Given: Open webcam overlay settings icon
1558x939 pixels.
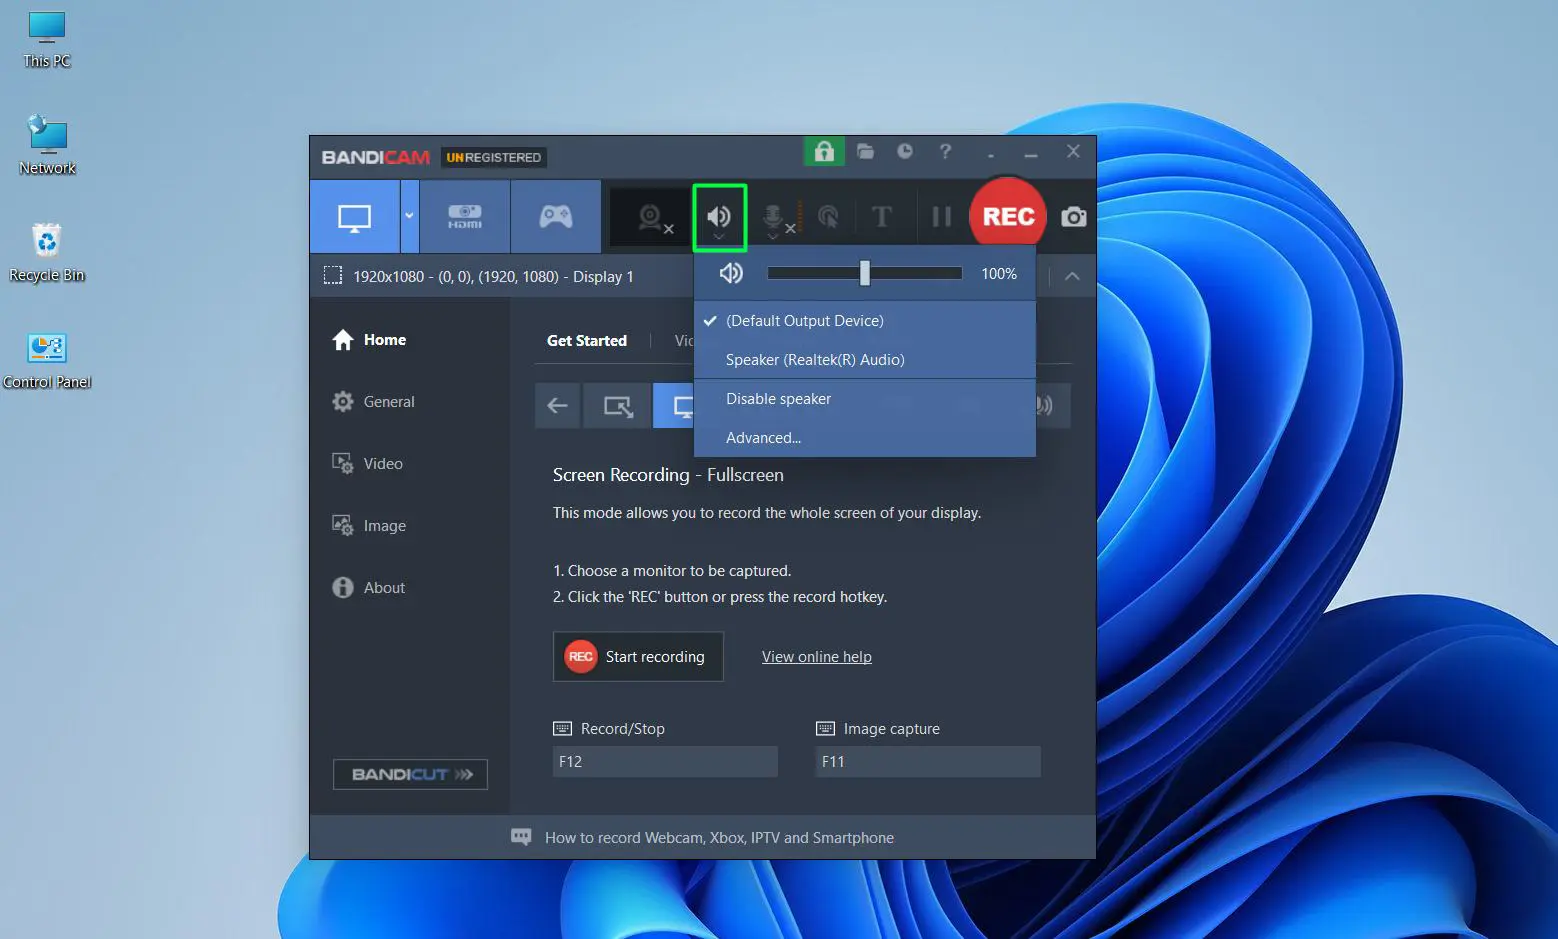Looking at the screenshot, I should coord(648,215).
